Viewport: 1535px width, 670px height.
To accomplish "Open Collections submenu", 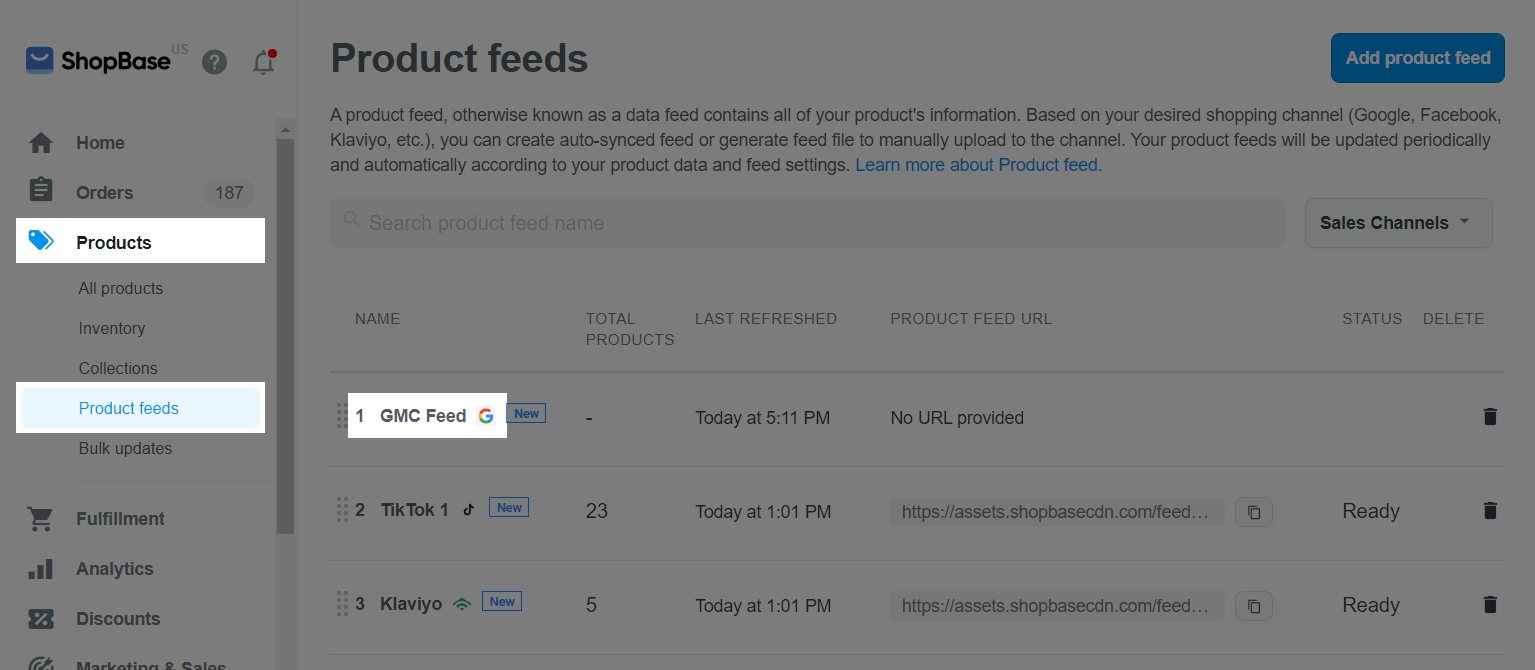I will tap(118, 368).
